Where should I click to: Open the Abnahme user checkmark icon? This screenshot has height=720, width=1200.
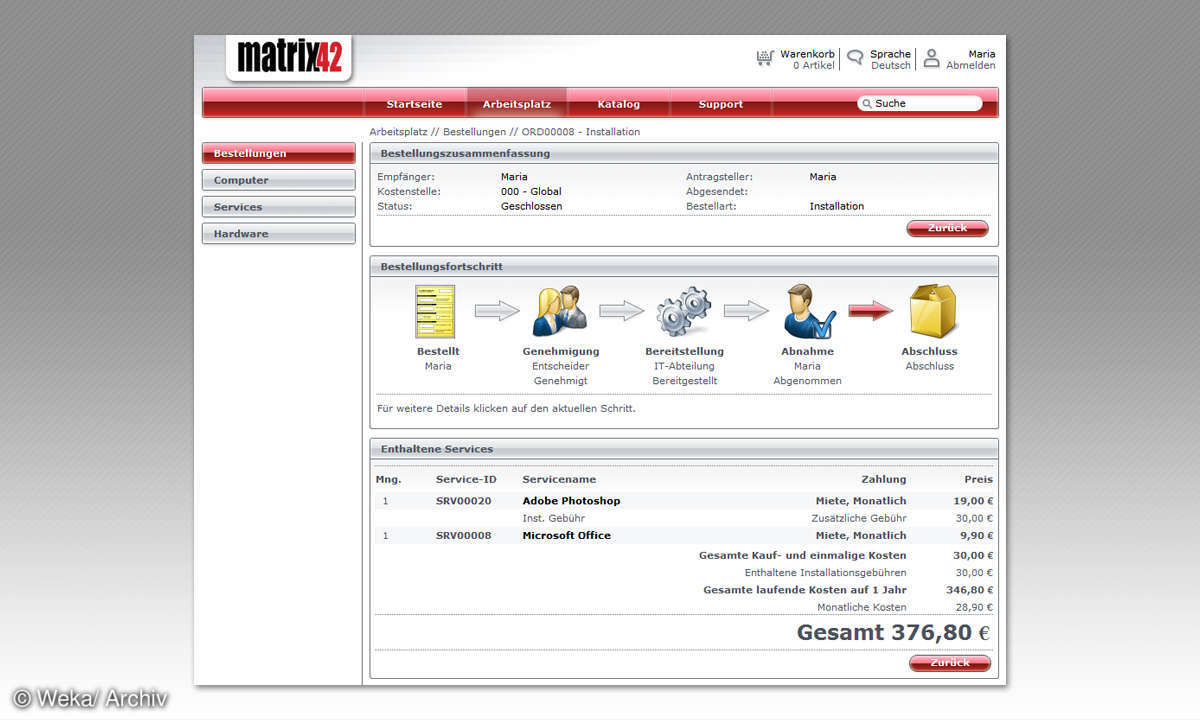pos(809,312)
